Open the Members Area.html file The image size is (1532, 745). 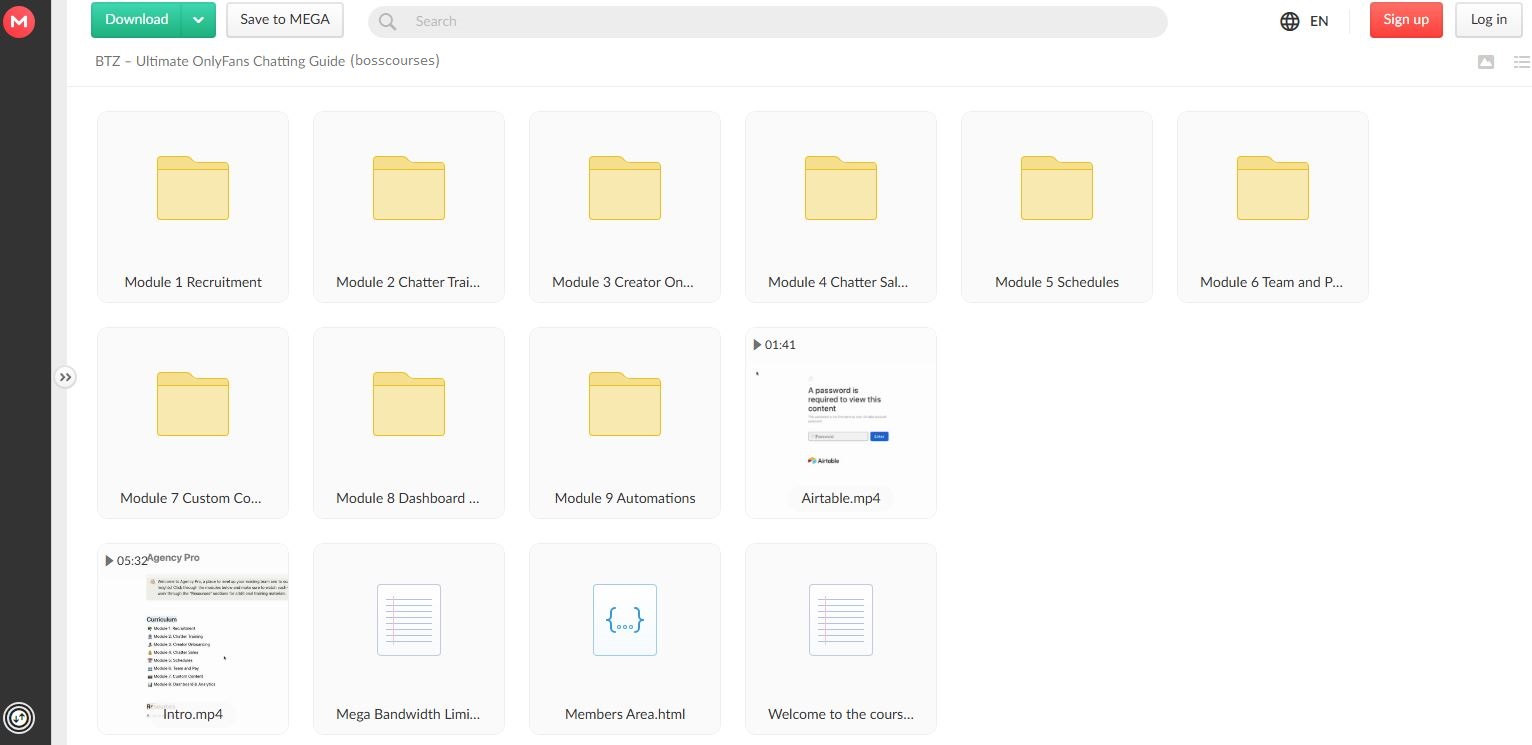click(624, 638)
